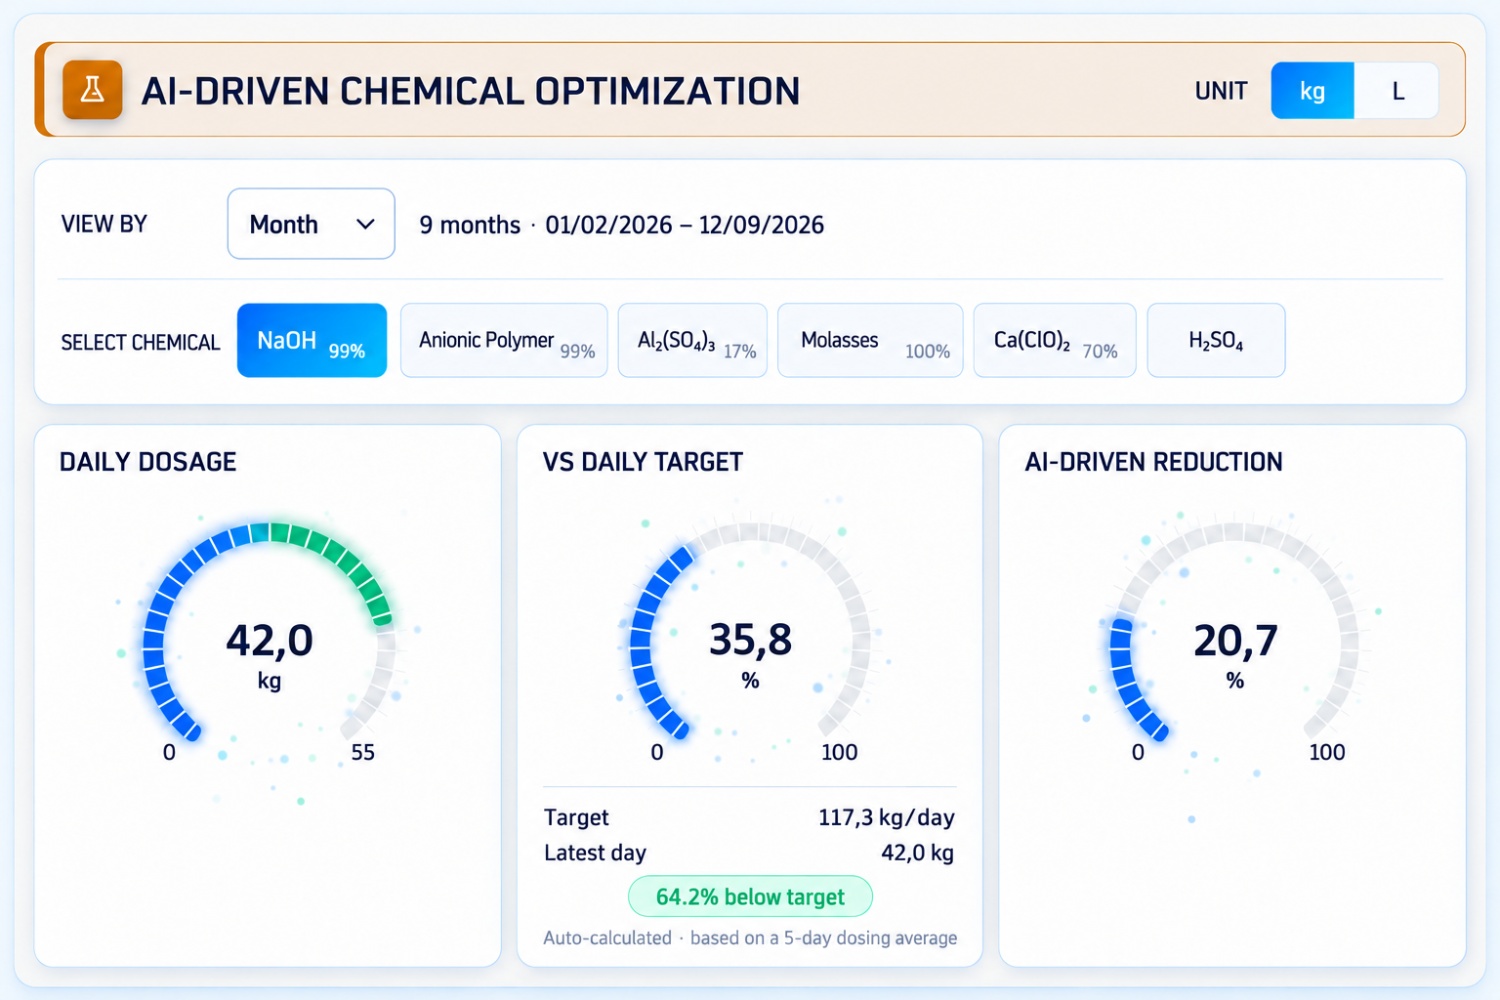Click the SELECT CHEMICAL label
1500x1000 pixels.
pyautogui.click(x=140, y=343)
